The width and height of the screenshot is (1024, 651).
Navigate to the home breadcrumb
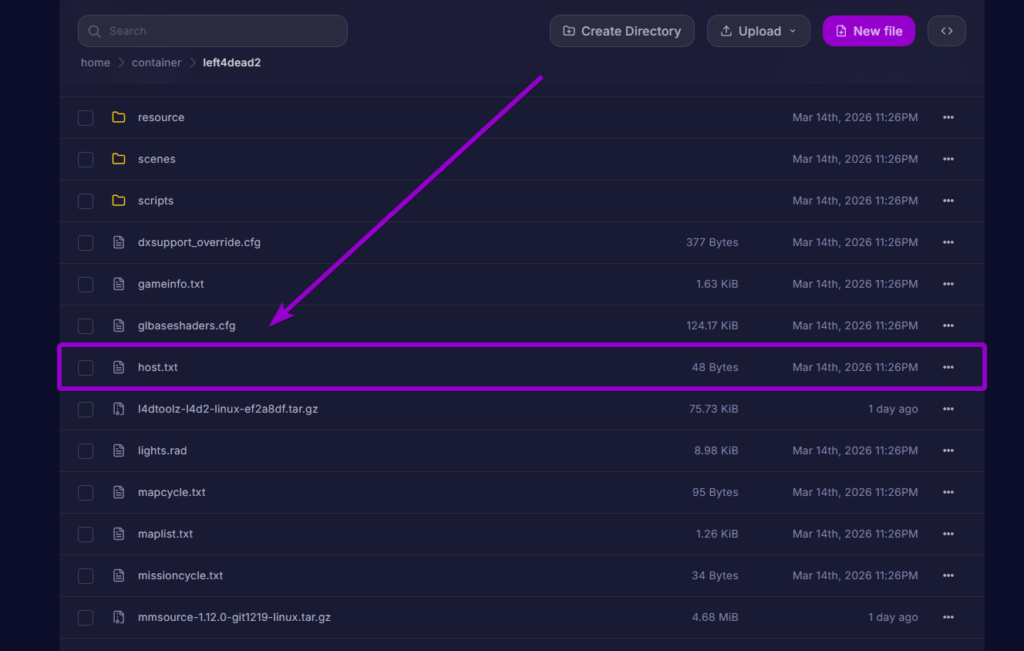point(95,62)
